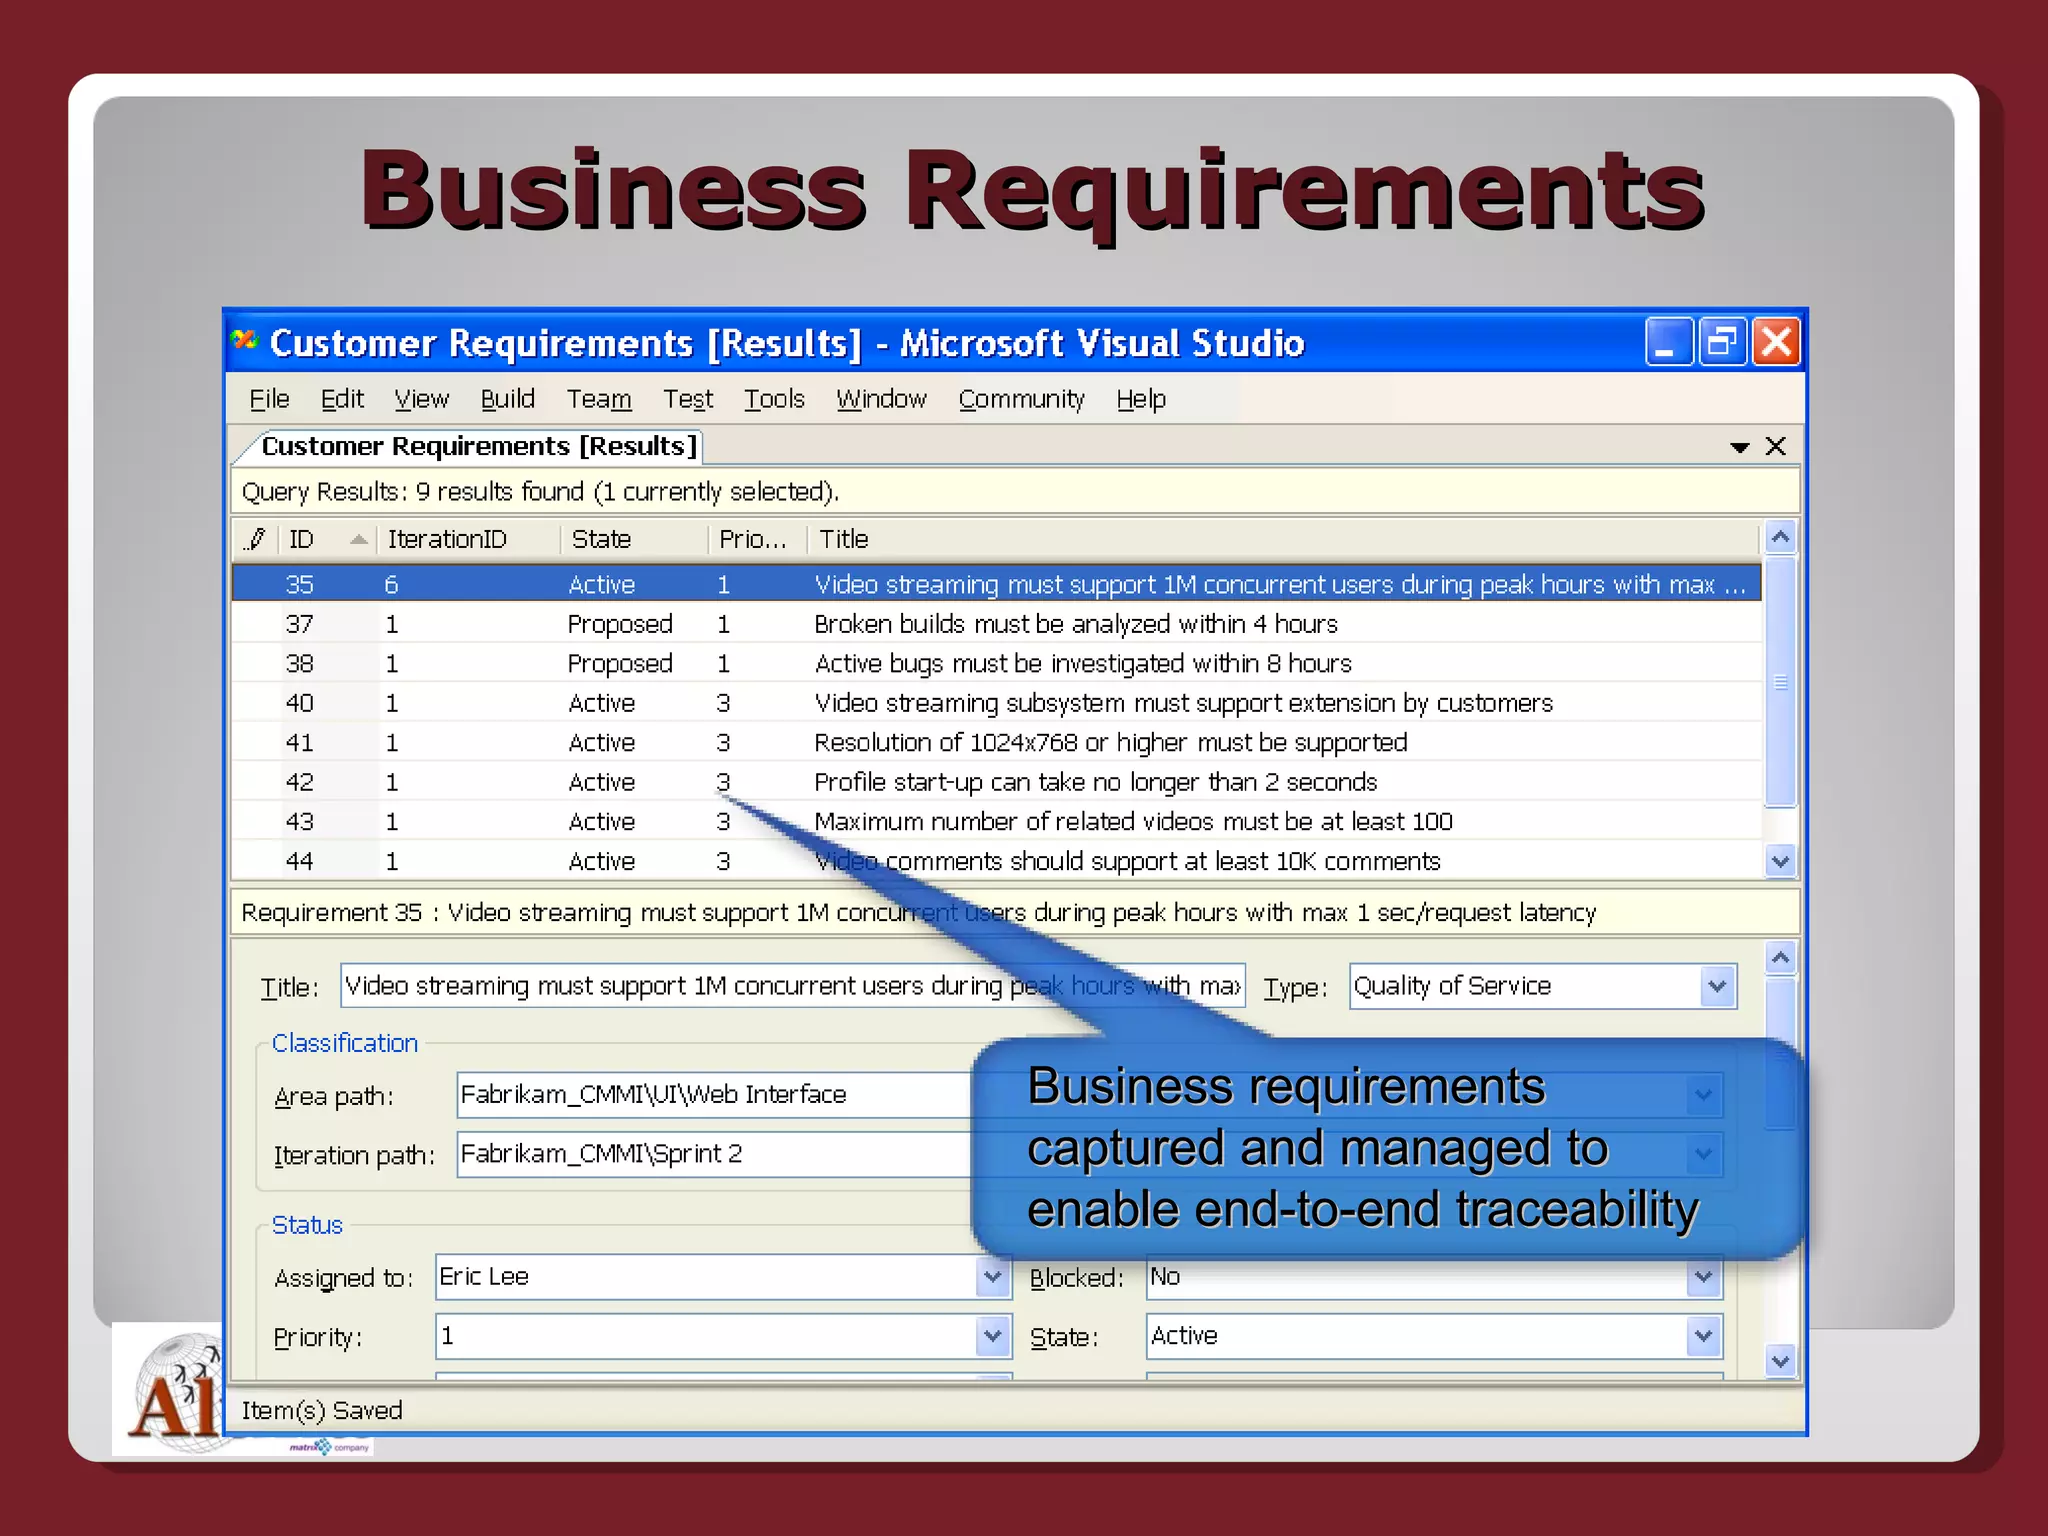Select row 40 video streaming subsystem requirement
2048x1536 pixels.
(996, 703)
